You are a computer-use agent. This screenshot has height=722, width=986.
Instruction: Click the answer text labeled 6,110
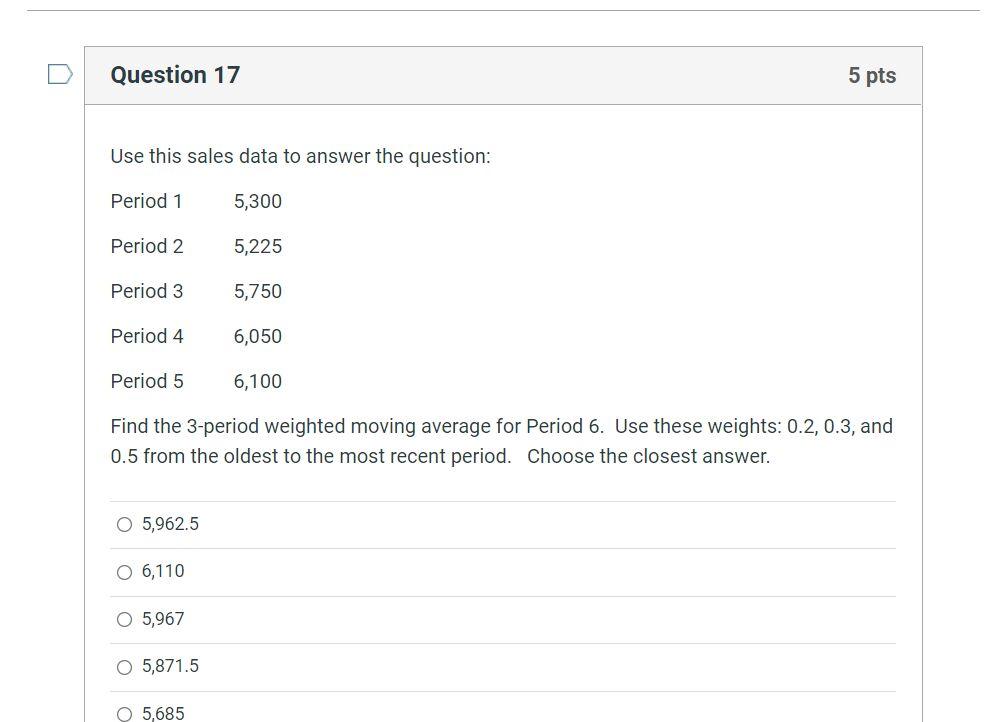163,571
